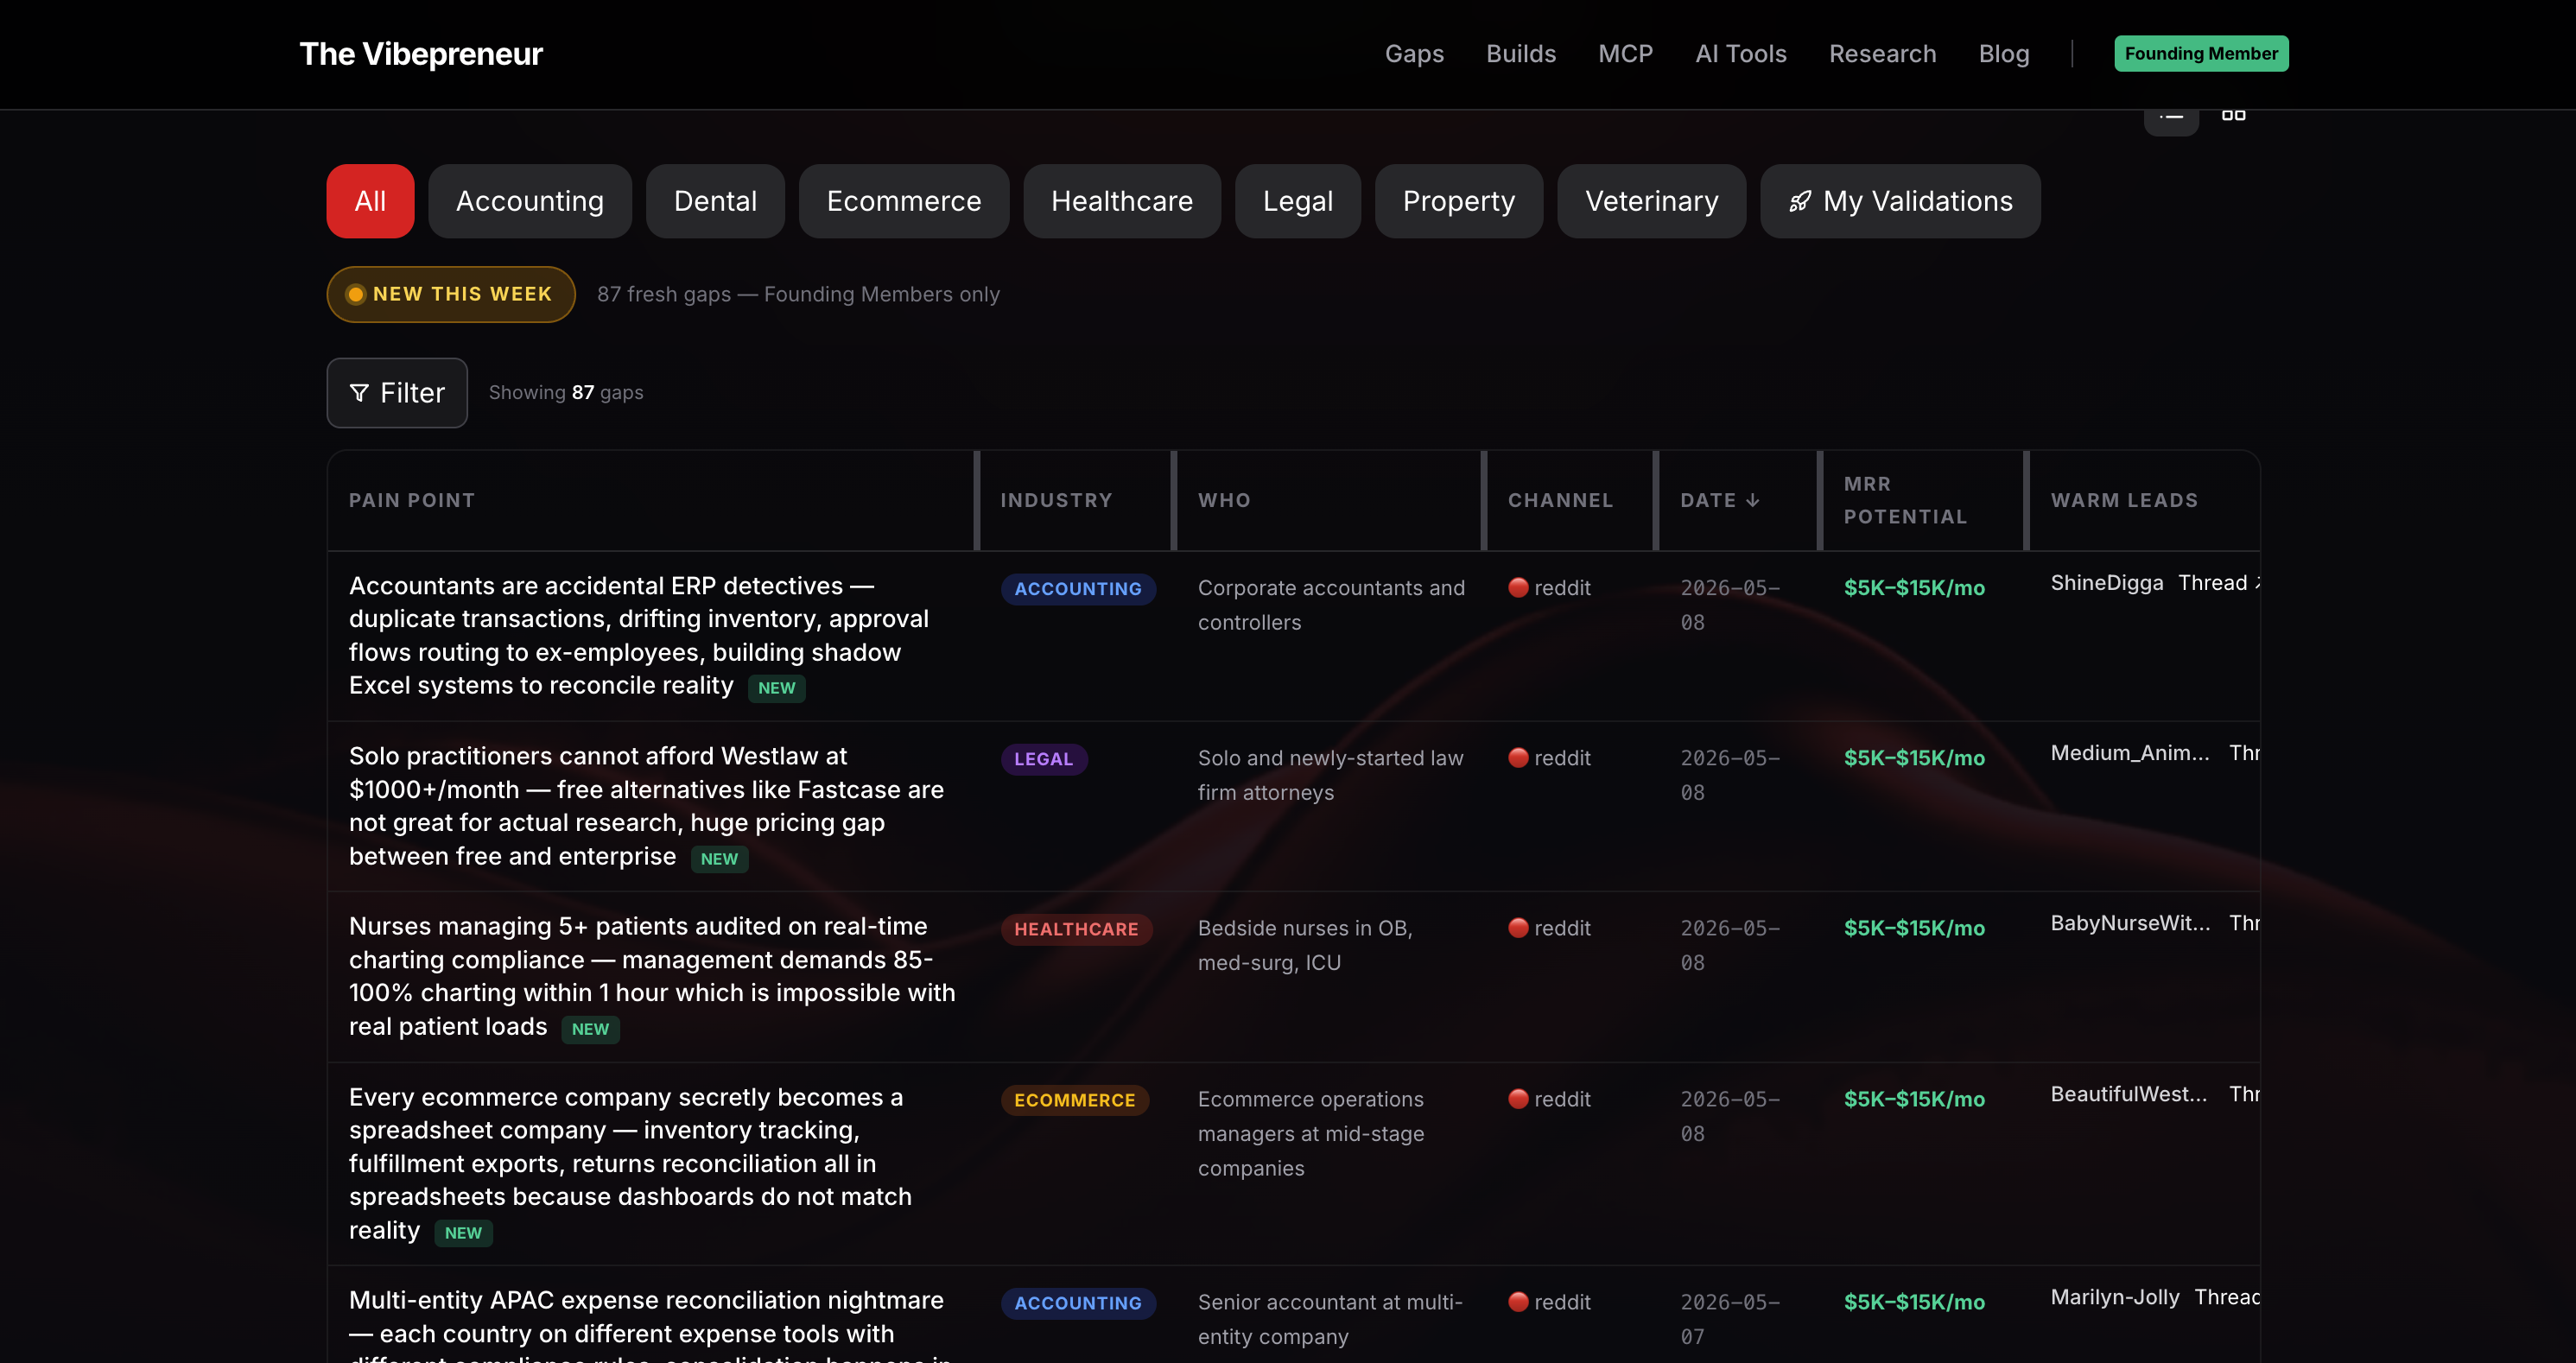Select "Ecommerce operations managers at mid-stage companies"

coord(1311,1134)
